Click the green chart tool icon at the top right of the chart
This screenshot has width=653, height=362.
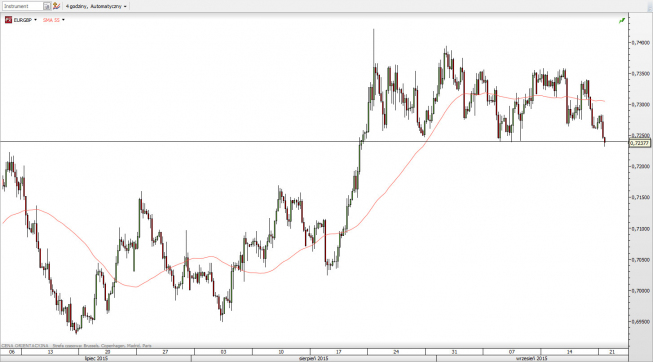622,20
